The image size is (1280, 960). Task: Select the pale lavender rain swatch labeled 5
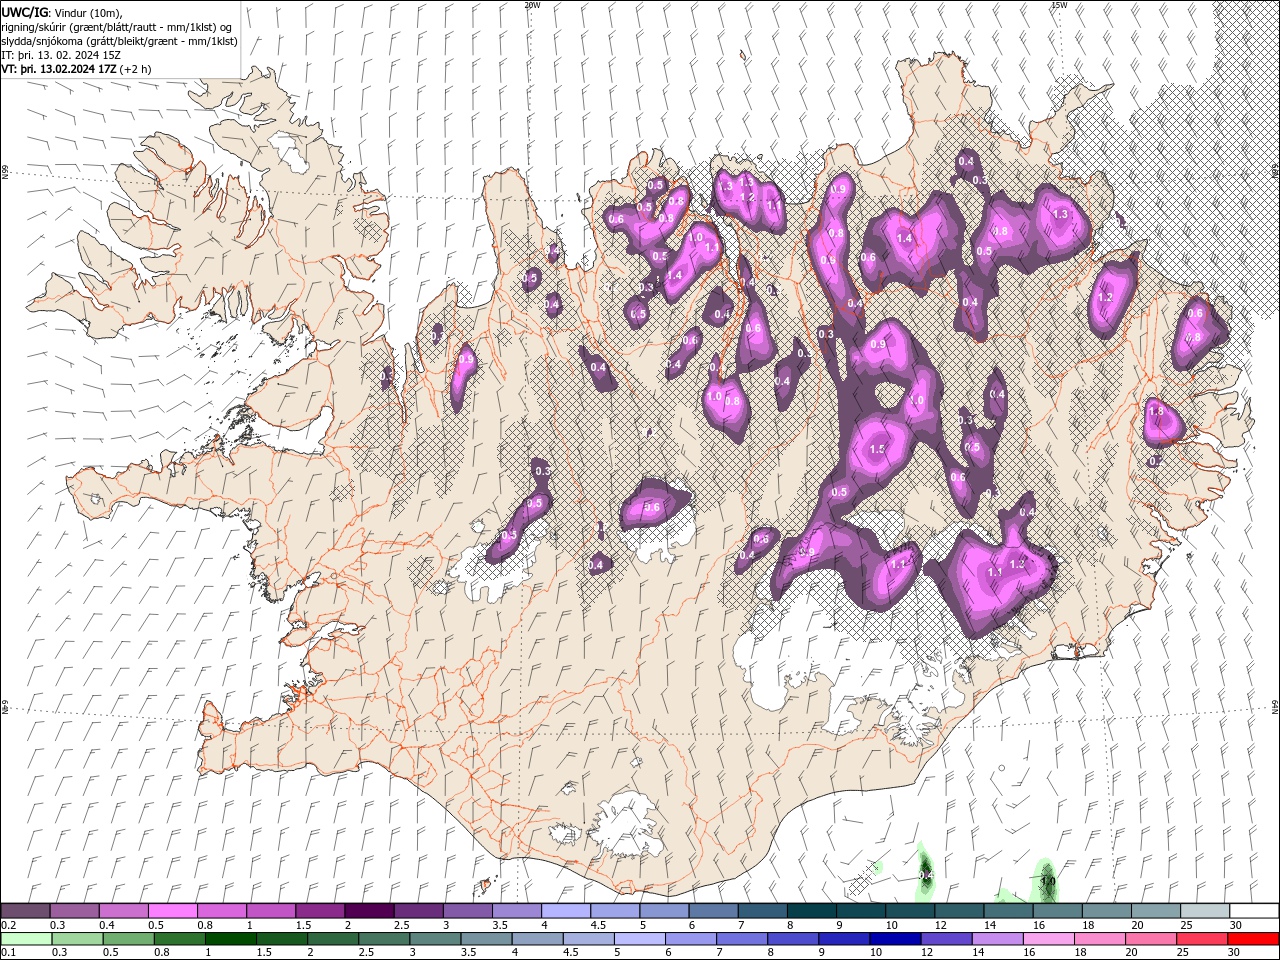click(x=639, y=939)
